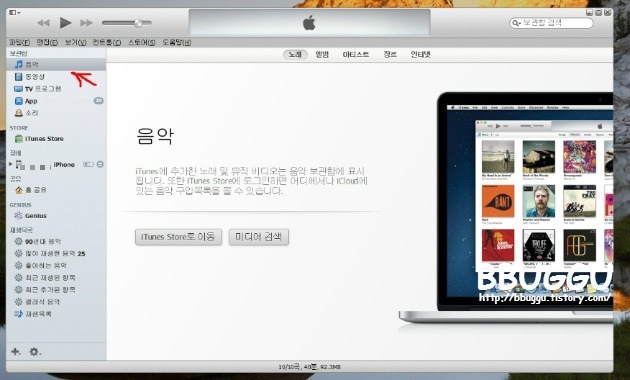Click the Apple logo status display
This screenshot has width=630, height=380.
click(x=309, y=23)
